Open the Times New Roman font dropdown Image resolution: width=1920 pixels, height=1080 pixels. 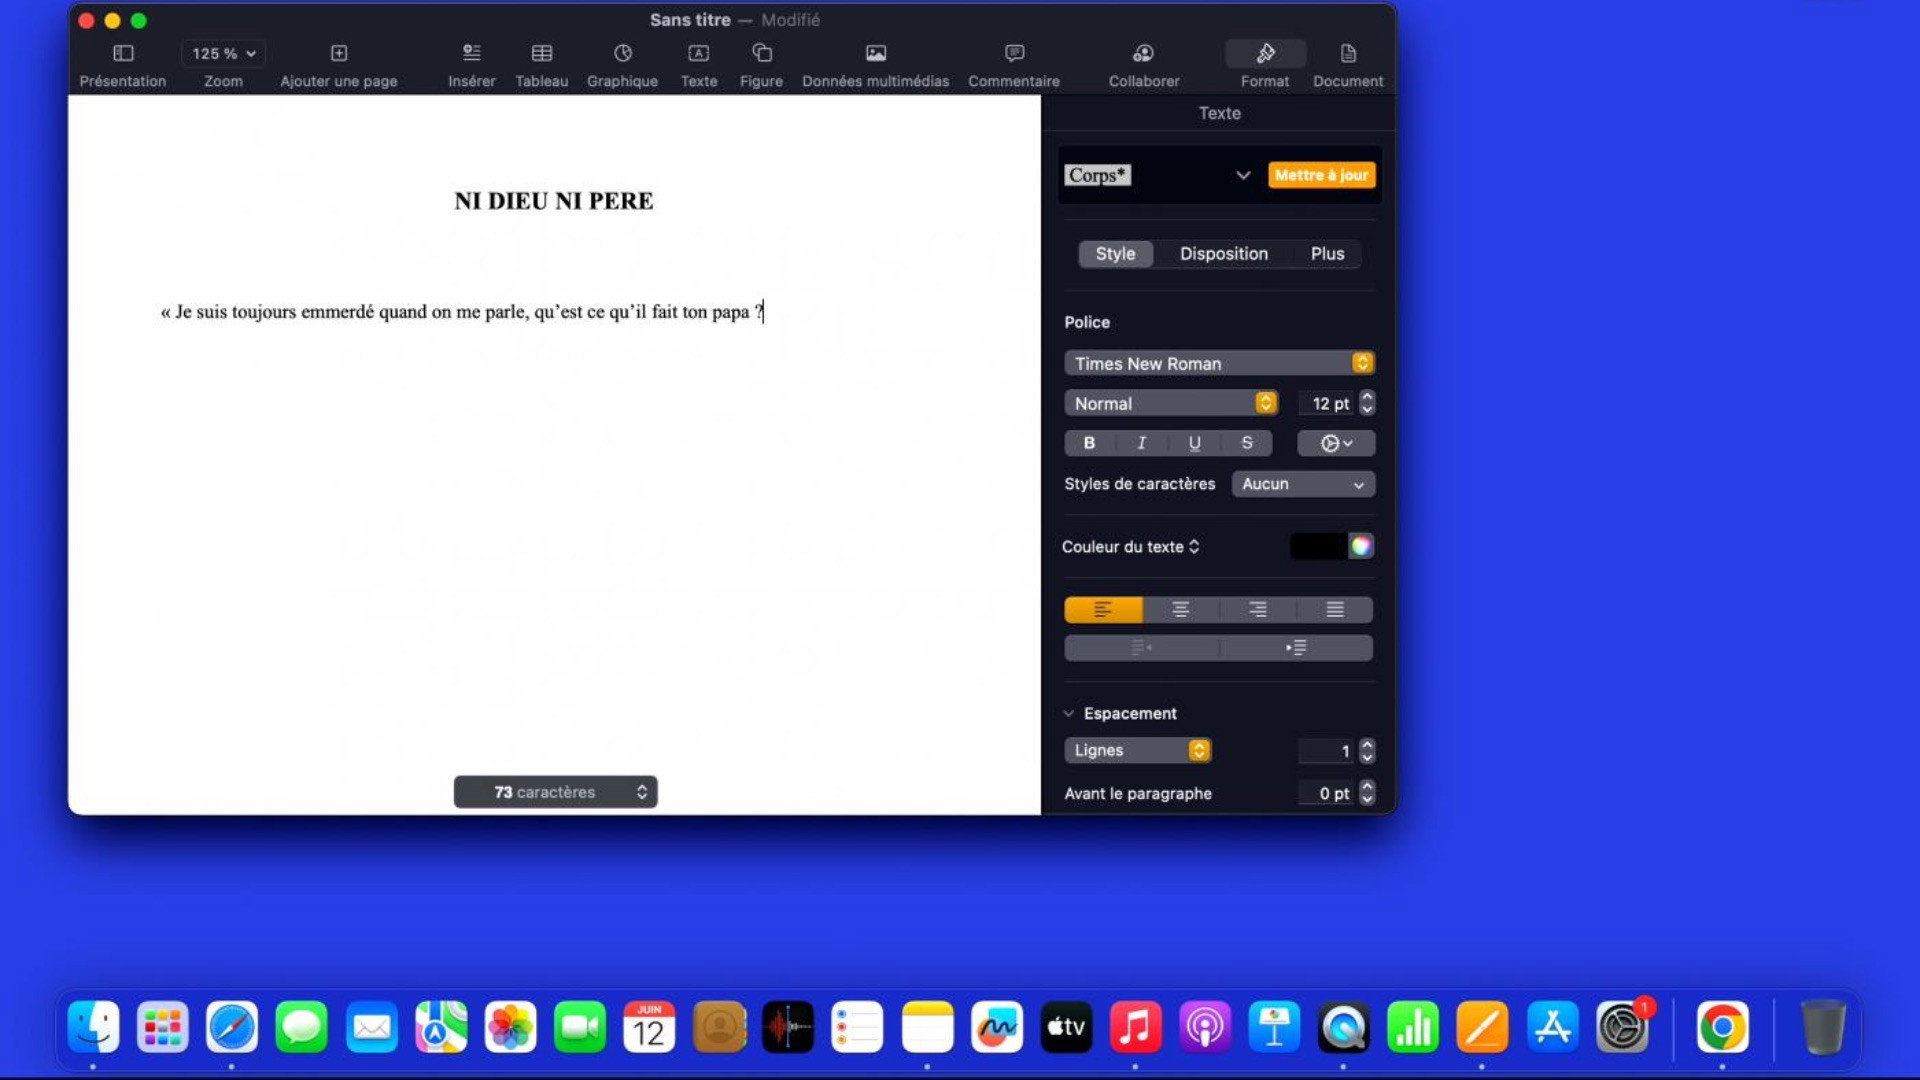[1218, 363]
